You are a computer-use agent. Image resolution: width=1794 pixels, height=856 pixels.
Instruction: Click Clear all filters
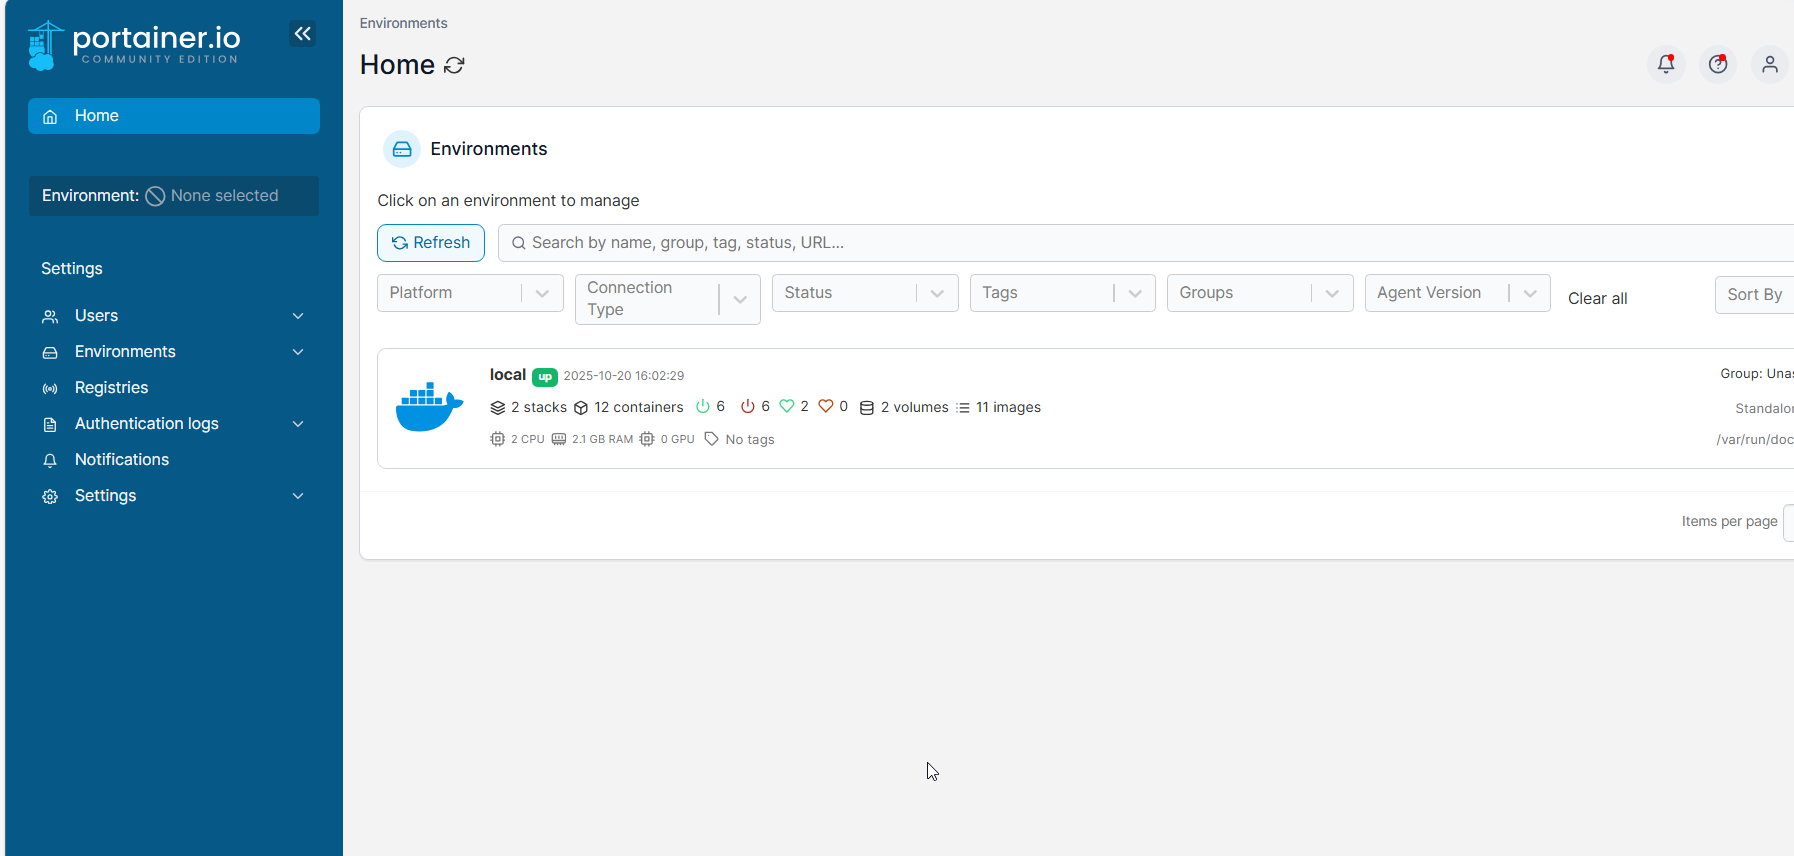[1597, 298]
